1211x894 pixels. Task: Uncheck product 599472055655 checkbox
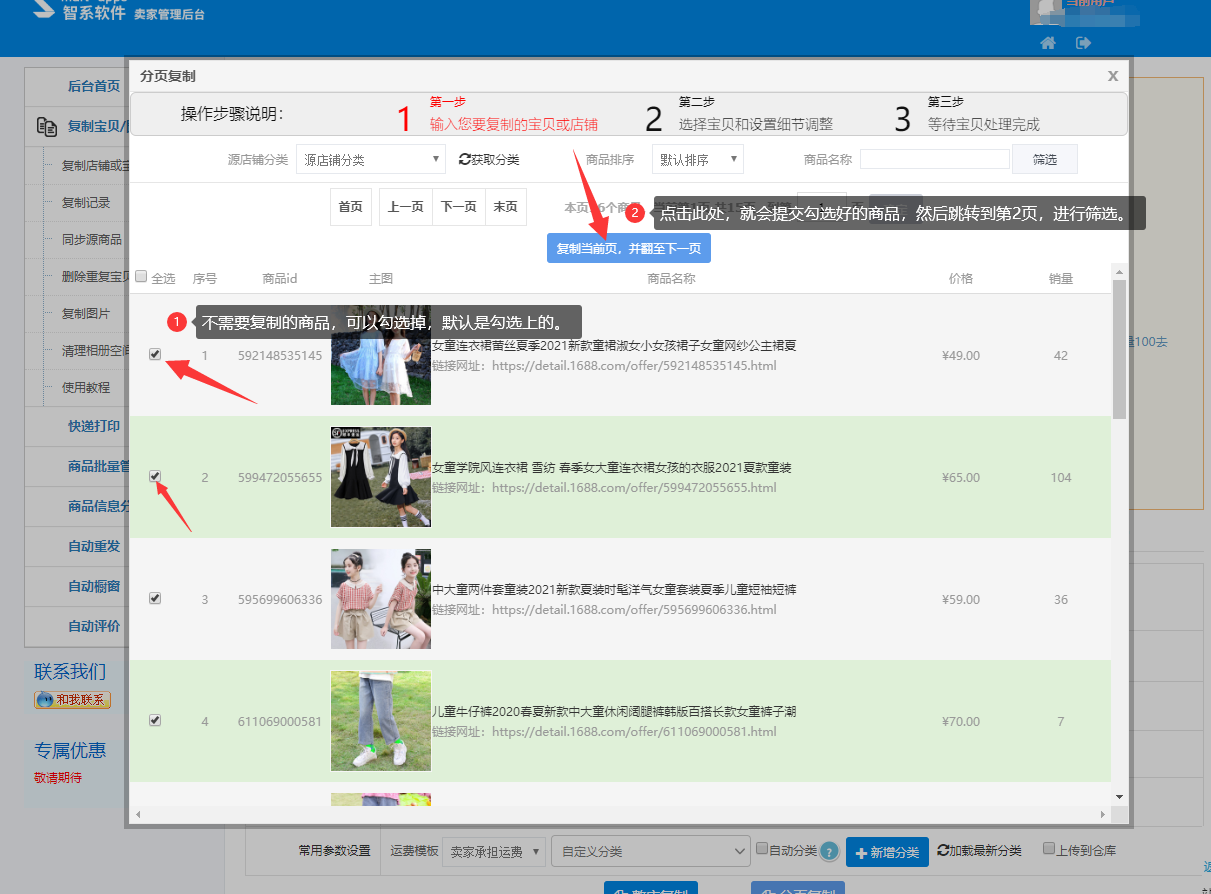(155, 476)
